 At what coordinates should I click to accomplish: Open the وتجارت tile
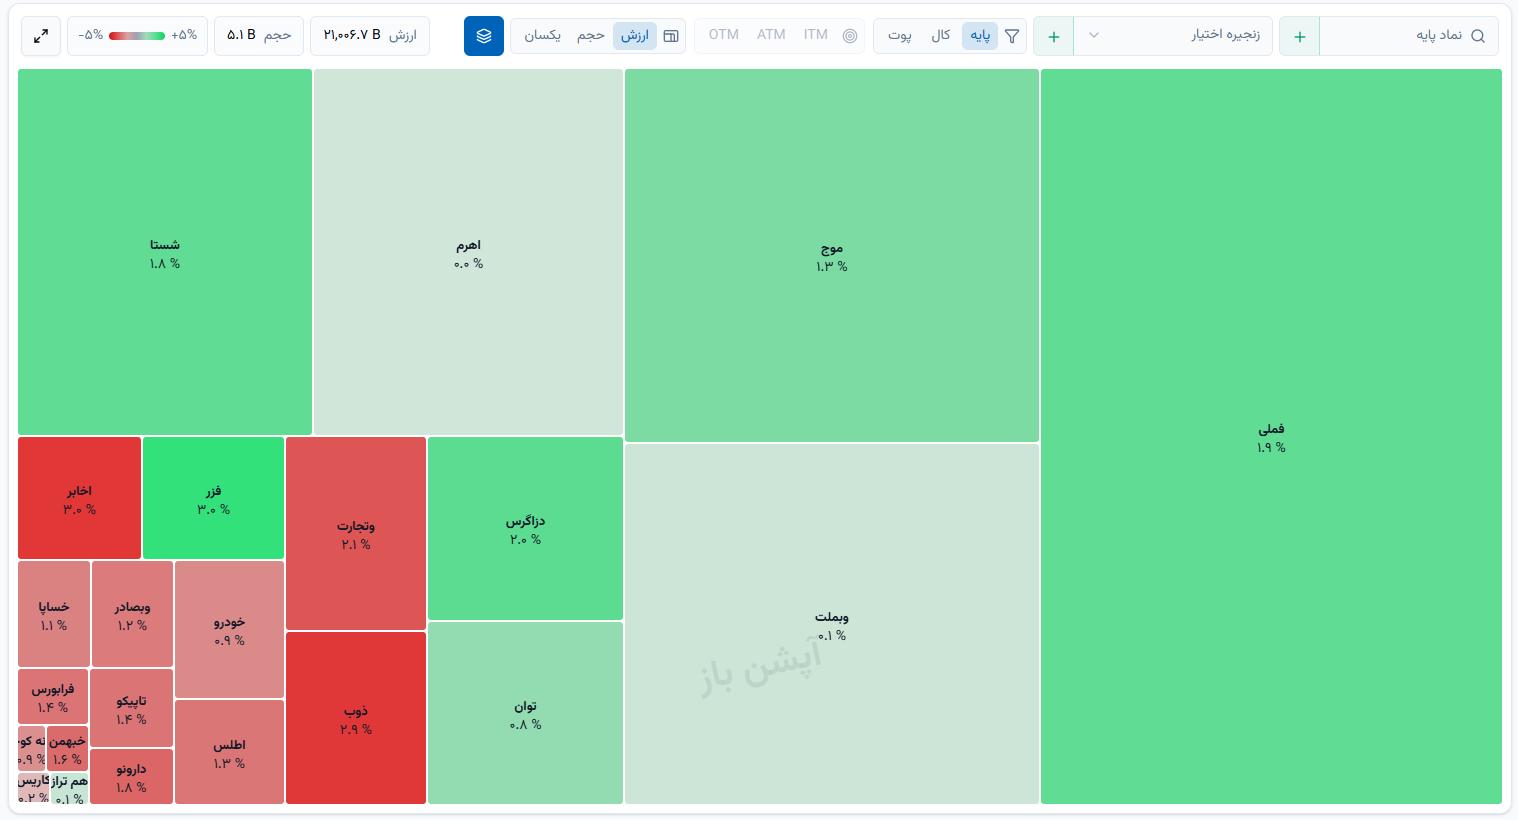tap(356, 533)
